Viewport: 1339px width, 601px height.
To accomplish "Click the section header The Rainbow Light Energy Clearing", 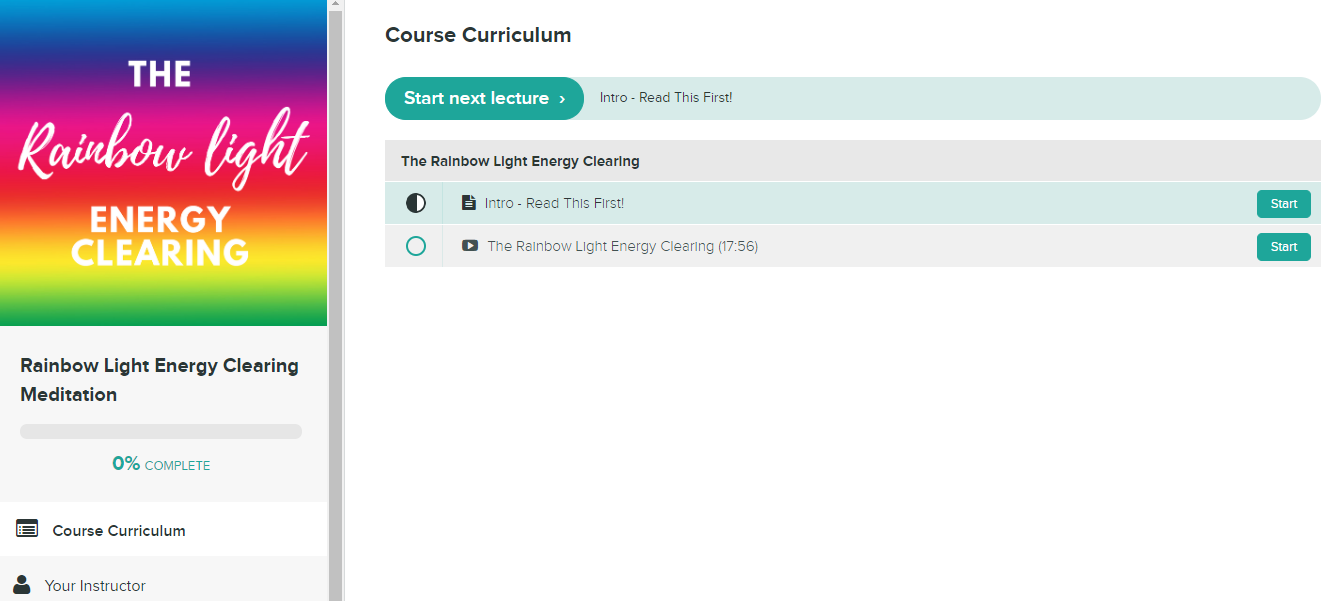I will [520, 161].
